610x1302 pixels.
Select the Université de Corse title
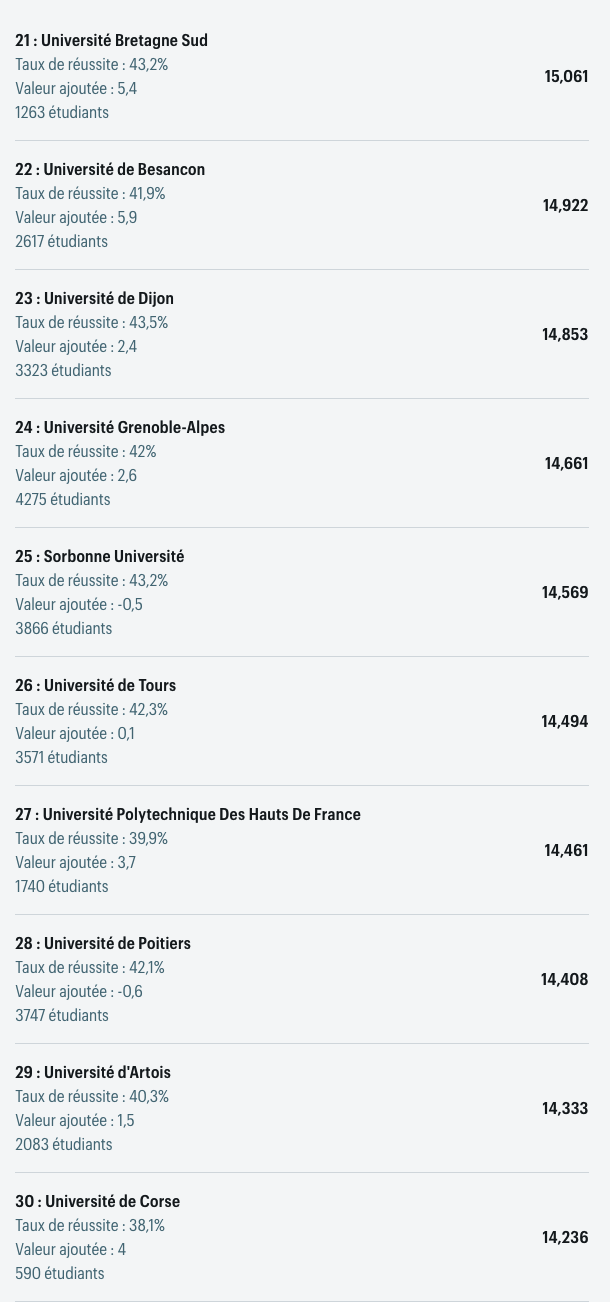click(97, 1202)
